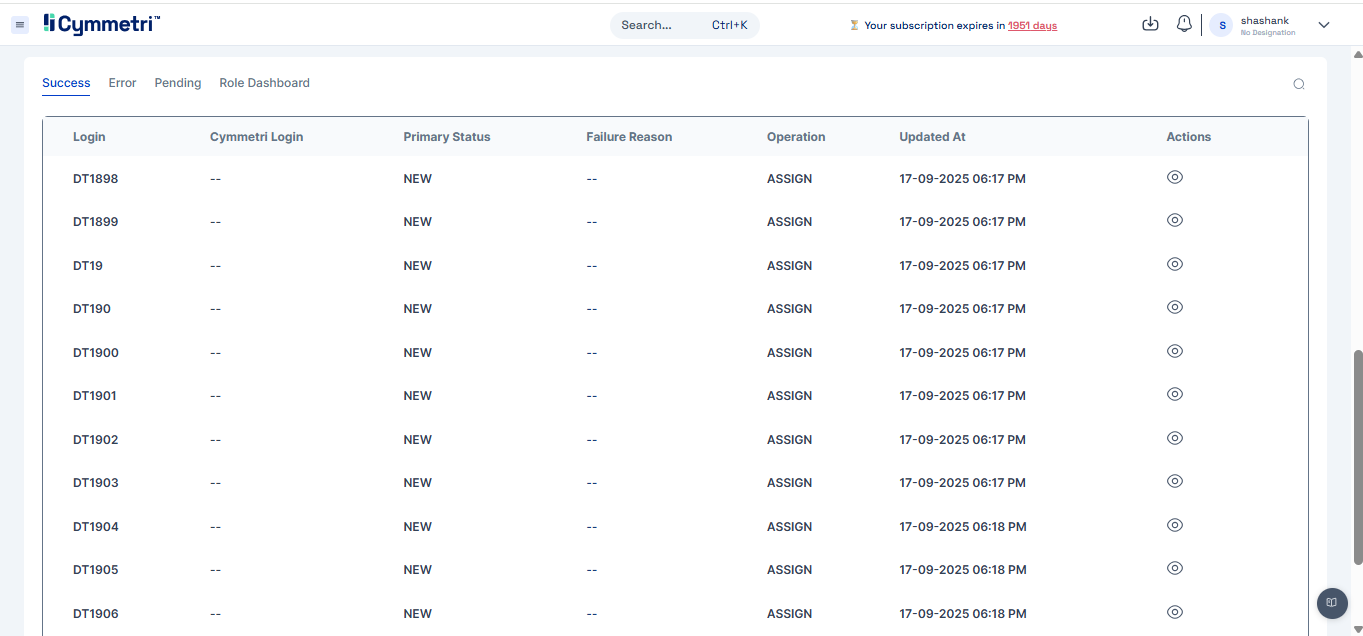Click the updated time for DT1905
The height and width of the screenshot is (636, 1363).
click(963, 570)
